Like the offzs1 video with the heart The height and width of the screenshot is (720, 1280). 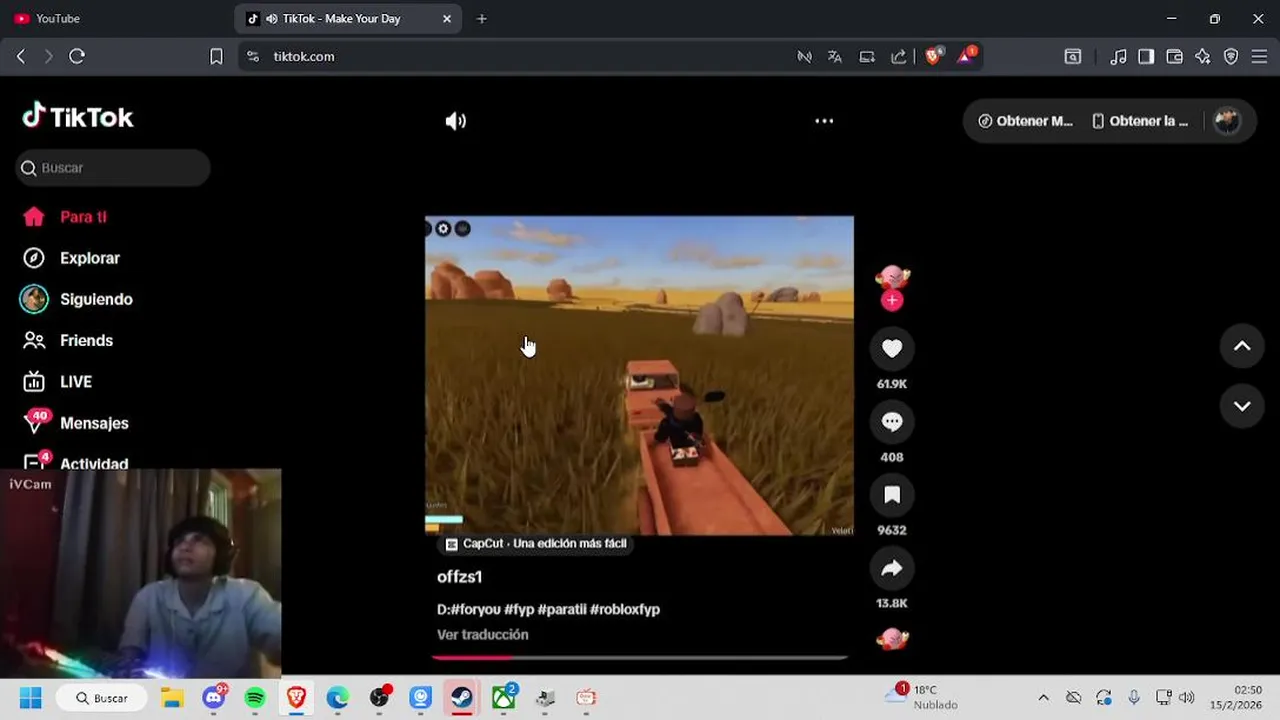(892, 348)
